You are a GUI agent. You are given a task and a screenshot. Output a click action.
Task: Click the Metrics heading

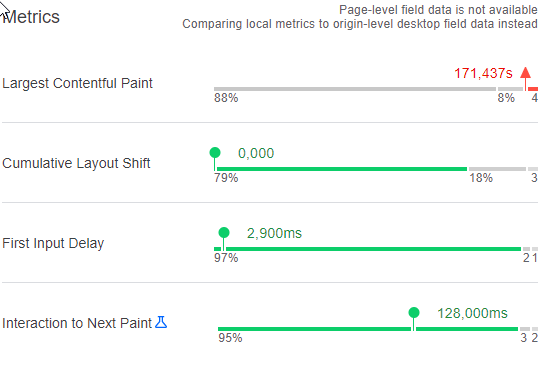[31, 17]
